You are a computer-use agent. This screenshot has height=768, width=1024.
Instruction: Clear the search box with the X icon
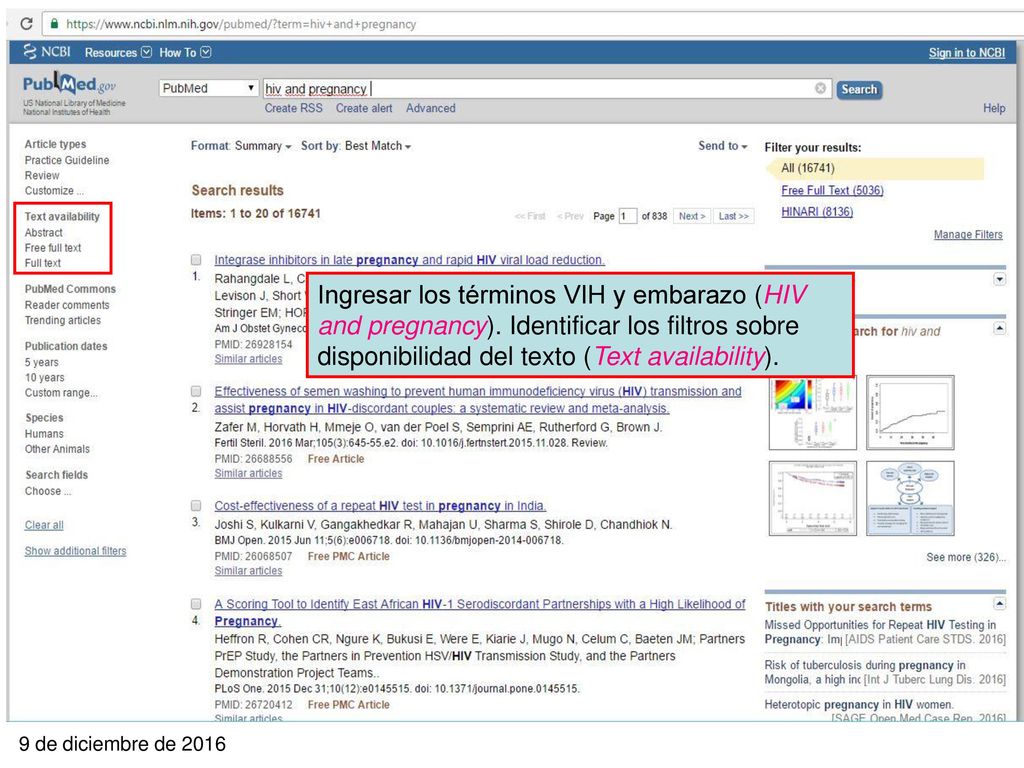(820, 88)
